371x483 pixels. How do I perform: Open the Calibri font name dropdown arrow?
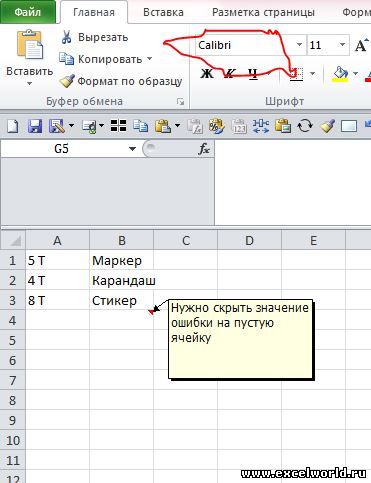(x=299, y=44)
